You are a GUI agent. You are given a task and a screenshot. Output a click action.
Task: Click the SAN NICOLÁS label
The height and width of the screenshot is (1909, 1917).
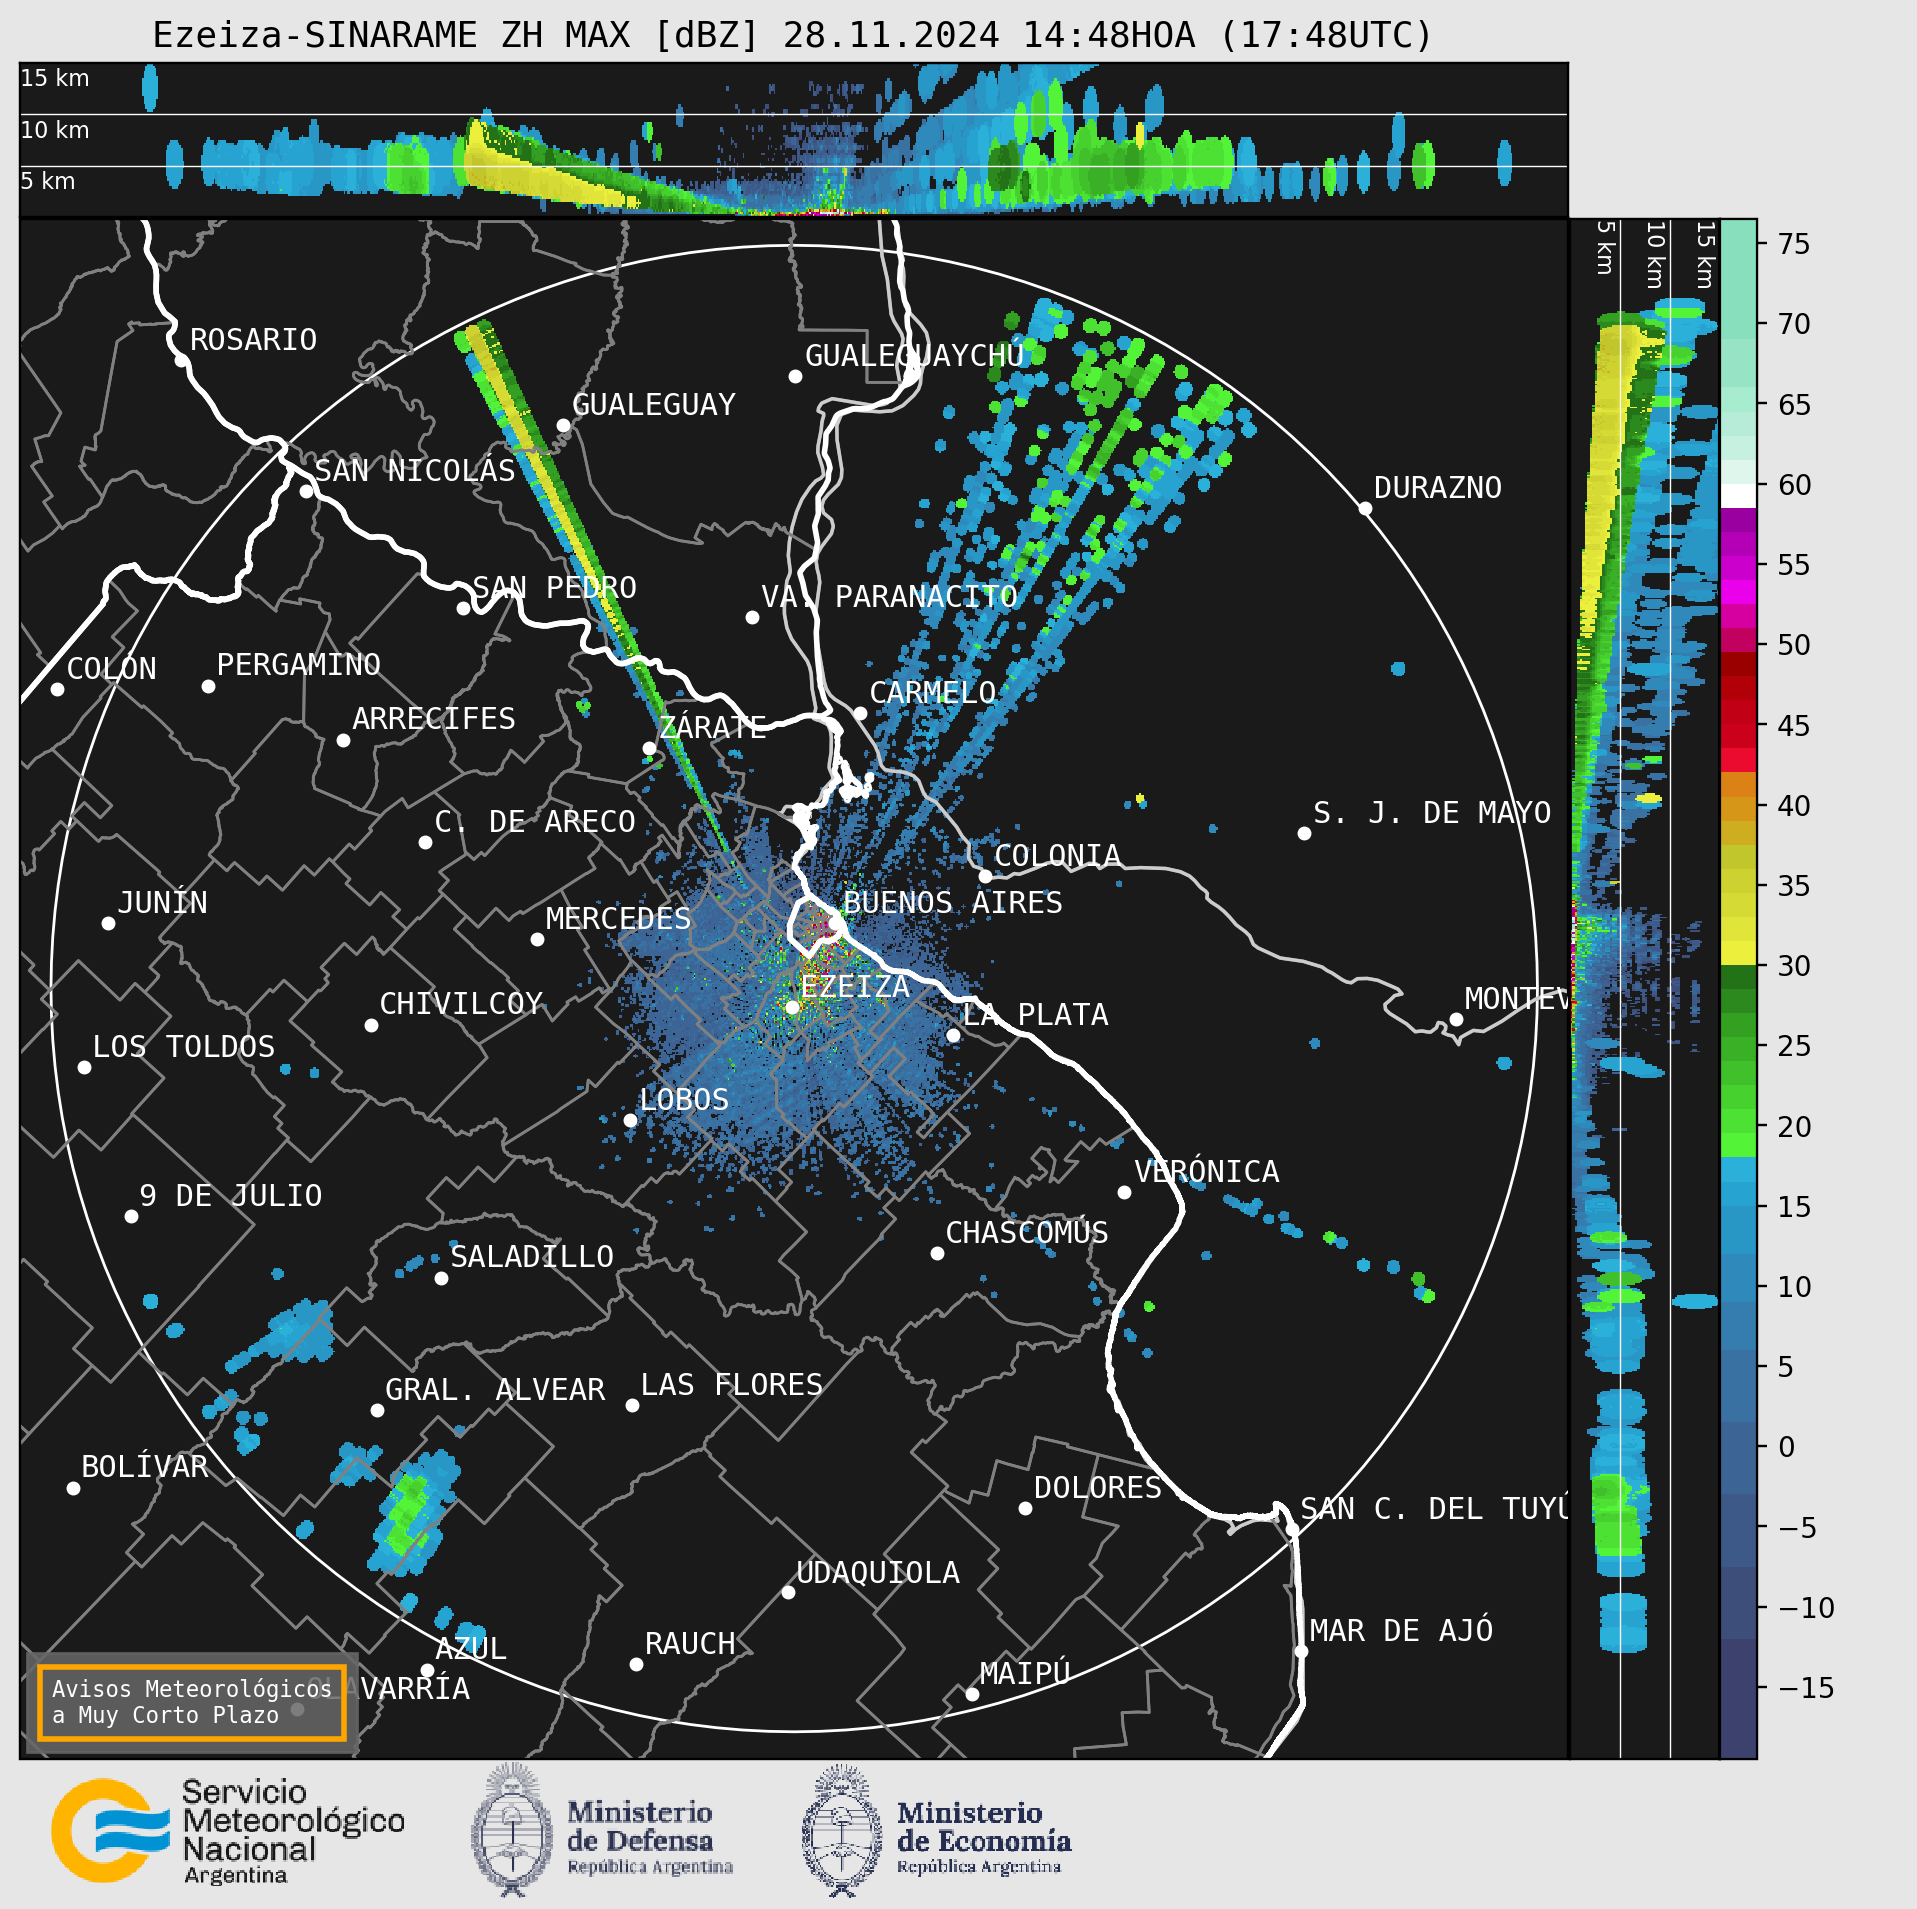(x=415, y=470)
